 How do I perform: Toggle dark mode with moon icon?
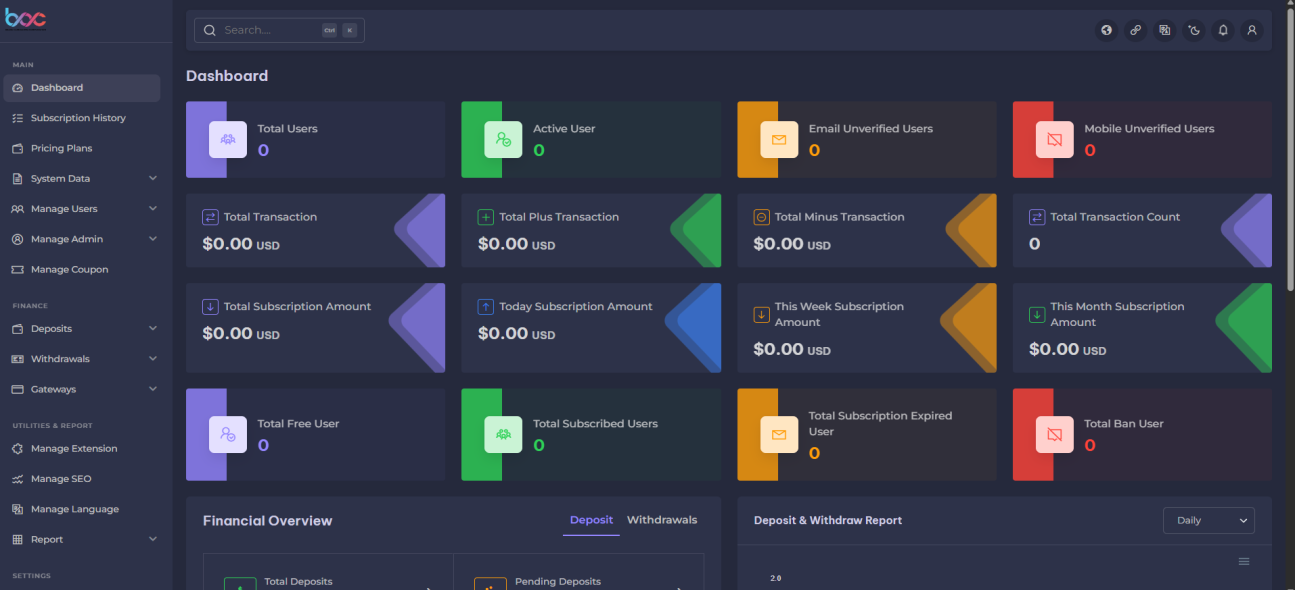pos(1194,30)
